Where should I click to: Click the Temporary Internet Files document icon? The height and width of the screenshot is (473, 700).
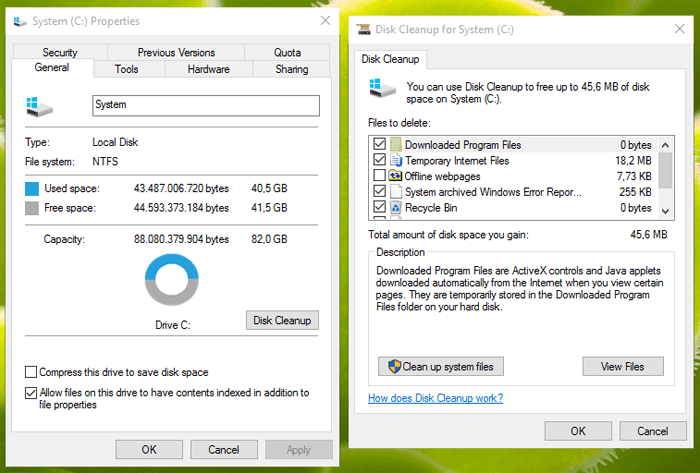[x=396, y=160]
